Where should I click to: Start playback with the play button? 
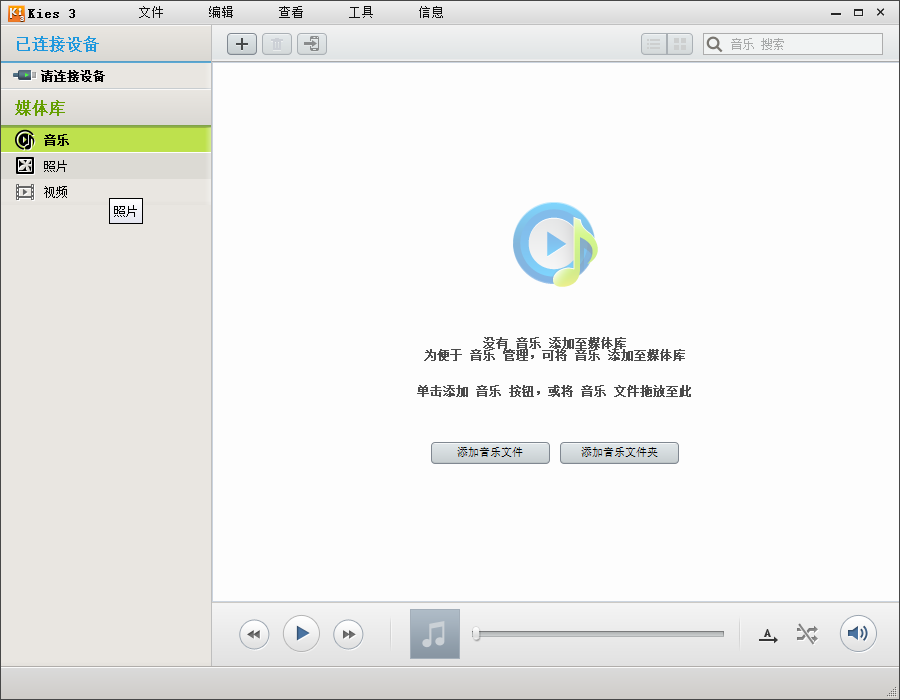point(301,633)
